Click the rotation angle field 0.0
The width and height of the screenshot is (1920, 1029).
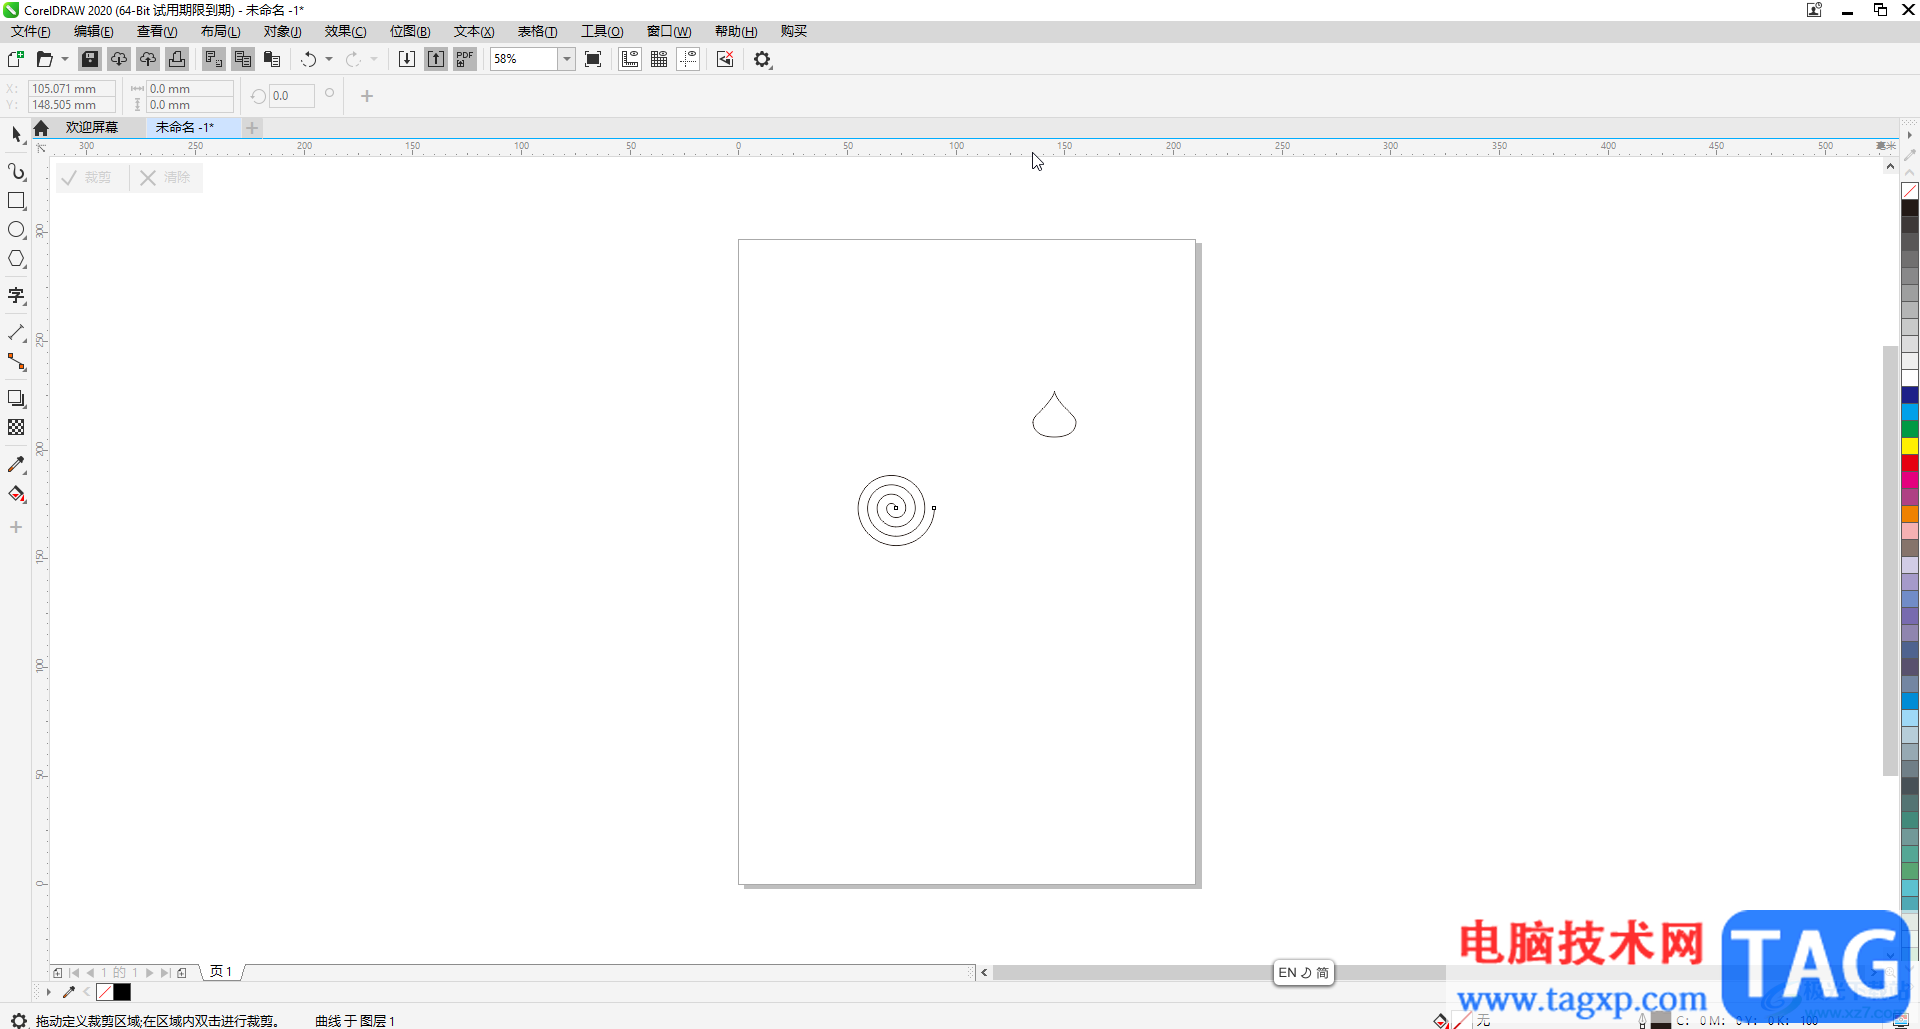pos(291,96)
